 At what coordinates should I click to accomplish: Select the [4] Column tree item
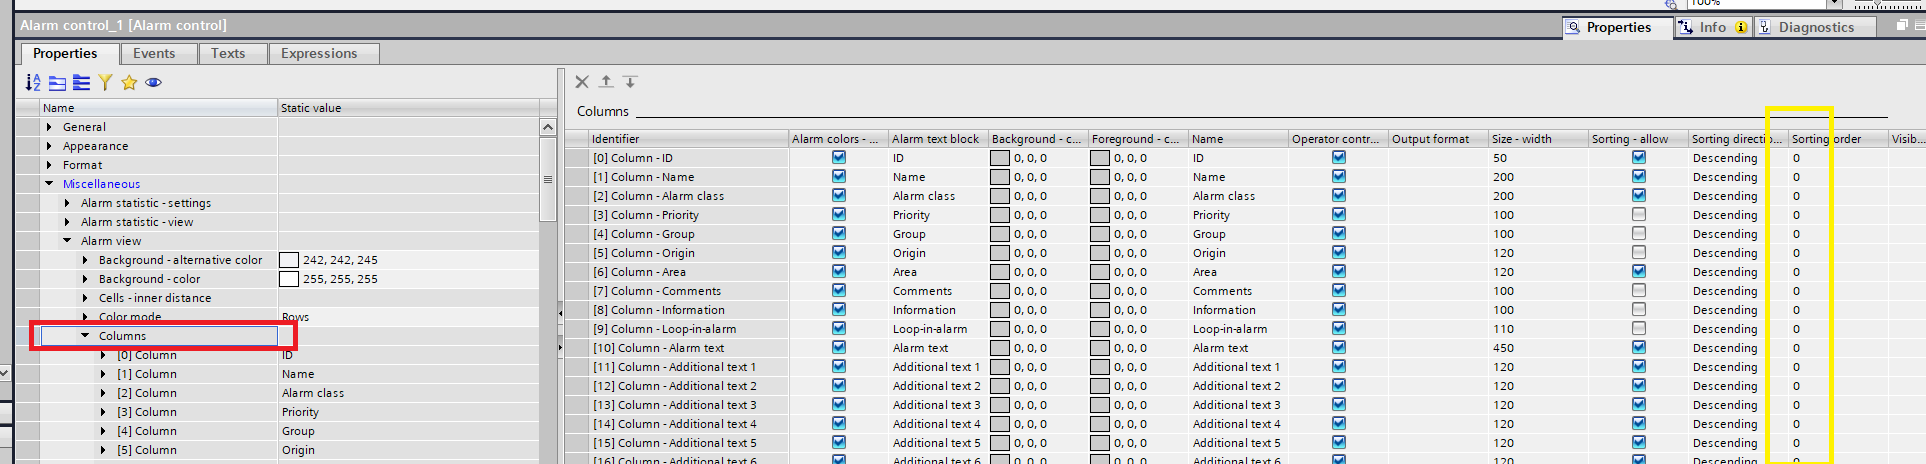coord(147,431)
